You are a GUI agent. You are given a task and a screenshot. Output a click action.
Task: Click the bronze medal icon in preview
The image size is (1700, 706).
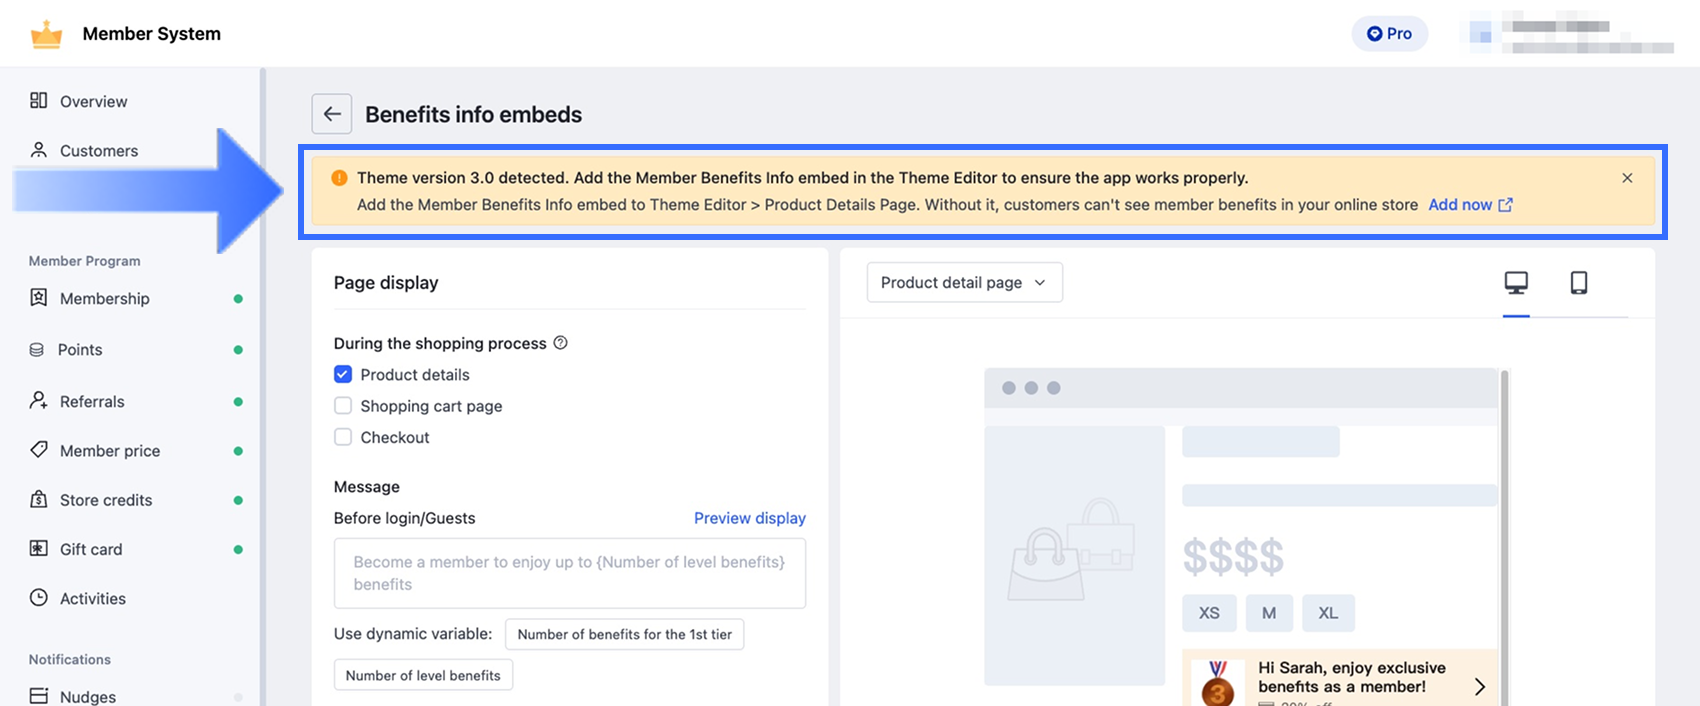[x=1217, y=685]
